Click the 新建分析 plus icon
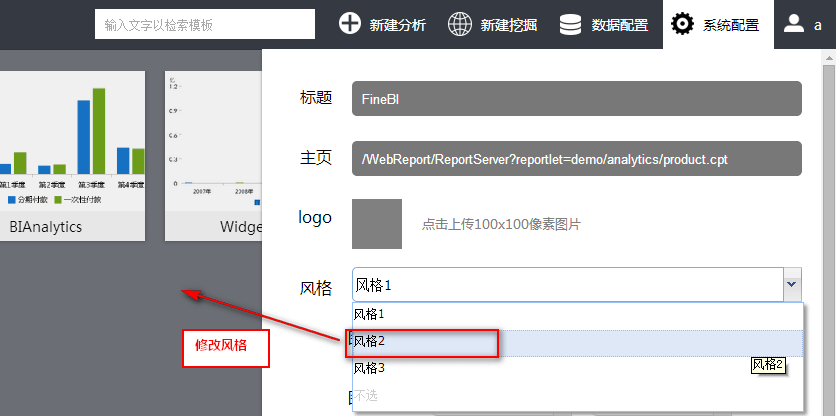 click(x=350, y=24)
